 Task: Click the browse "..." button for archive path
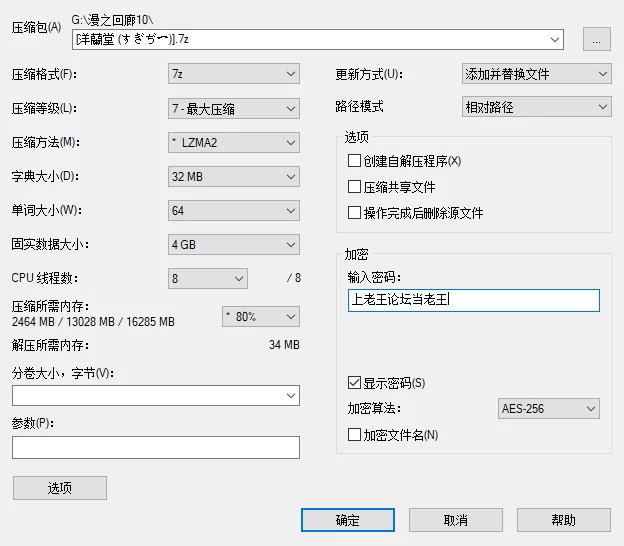(x=596, y=40)
